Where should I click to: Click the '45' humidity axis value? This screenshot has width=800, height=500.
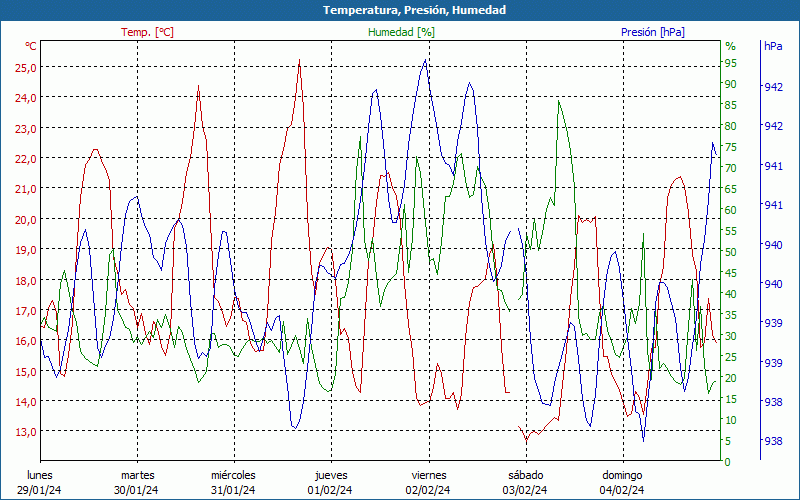(x=731, y=273)
